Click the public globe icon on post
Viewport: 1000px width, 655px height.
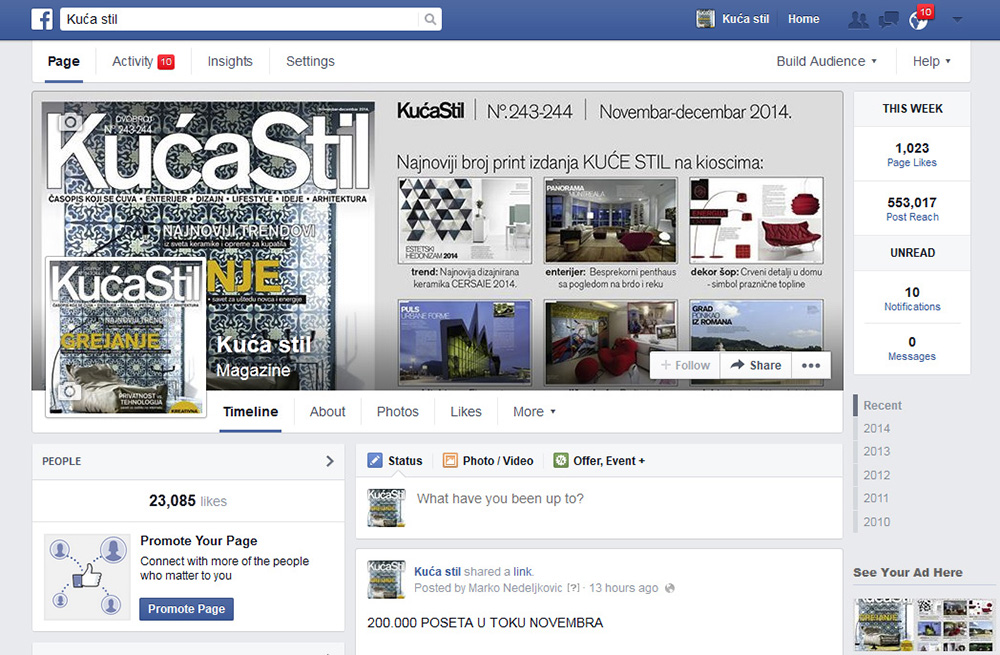(670, 588)
